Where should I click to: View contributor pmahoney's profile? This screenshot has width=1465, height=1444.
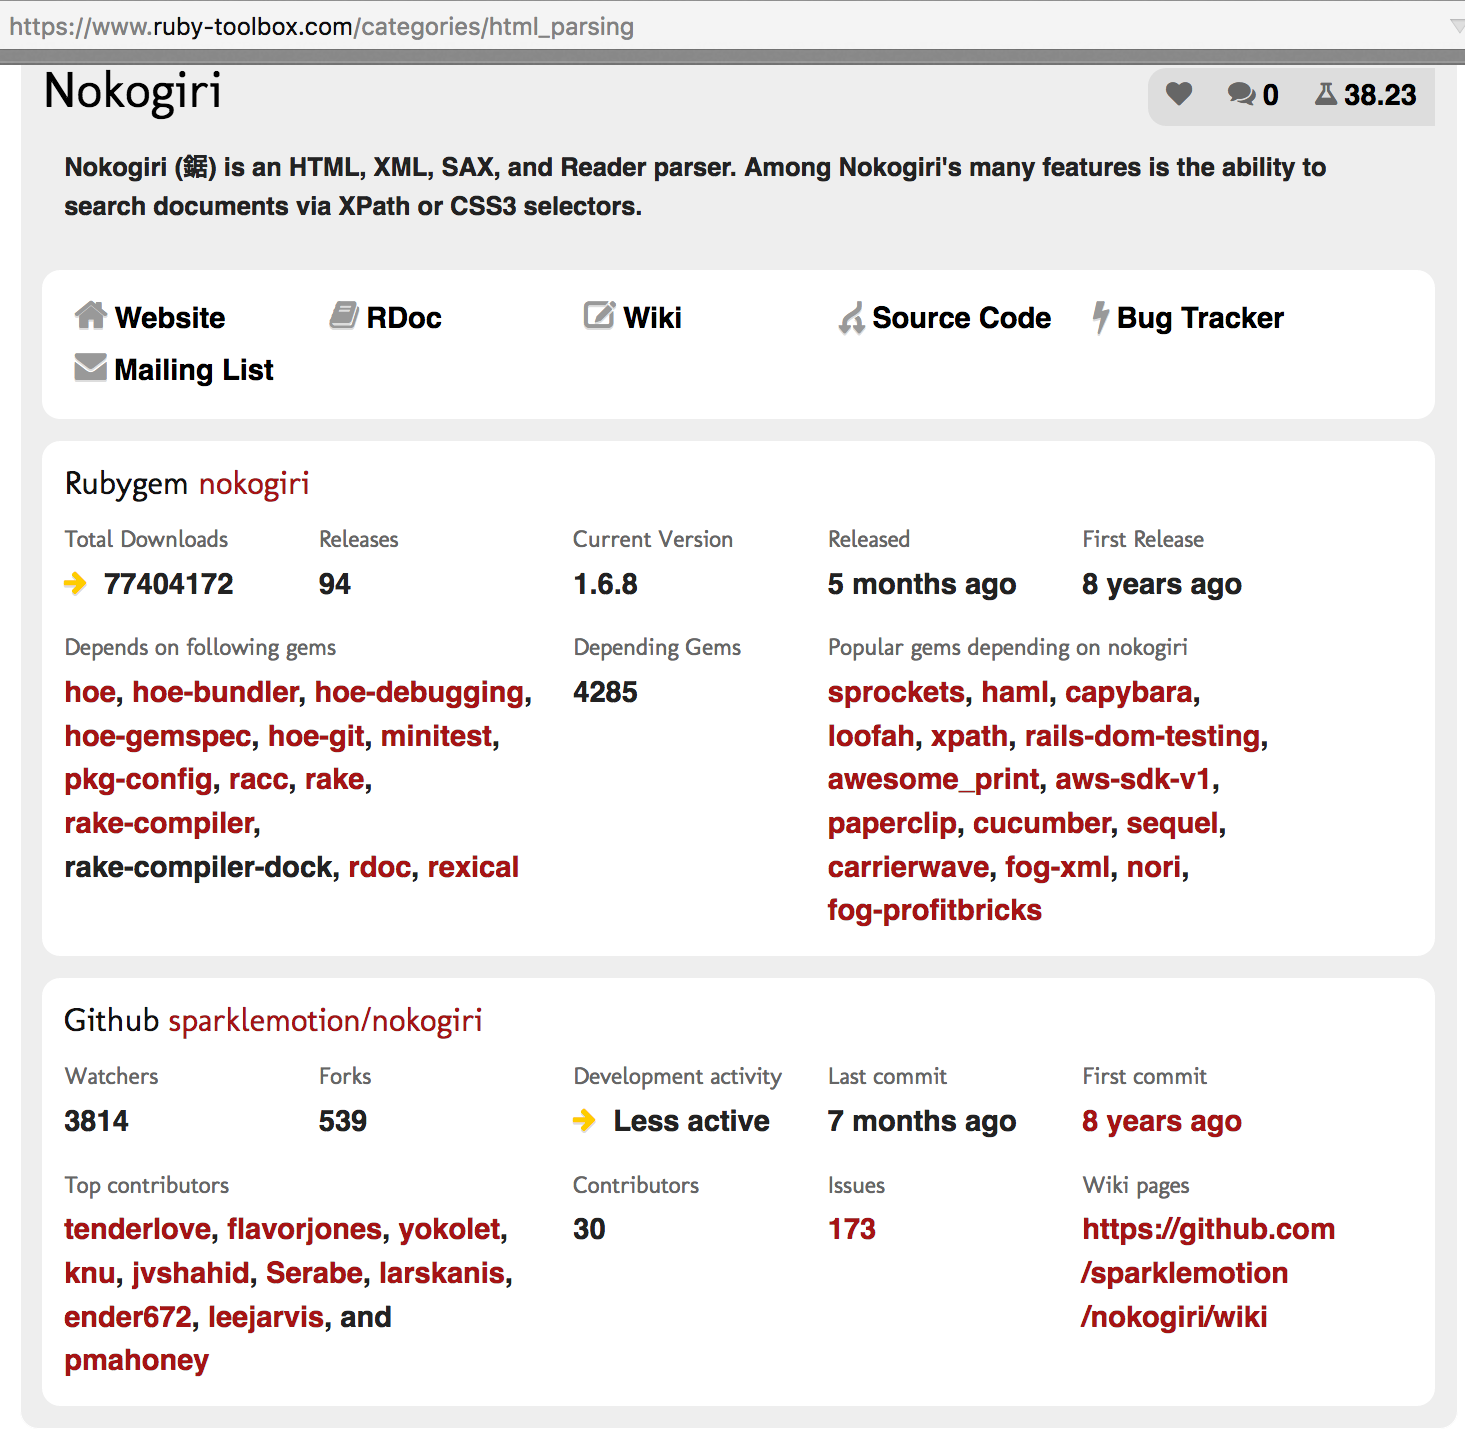136,1361
